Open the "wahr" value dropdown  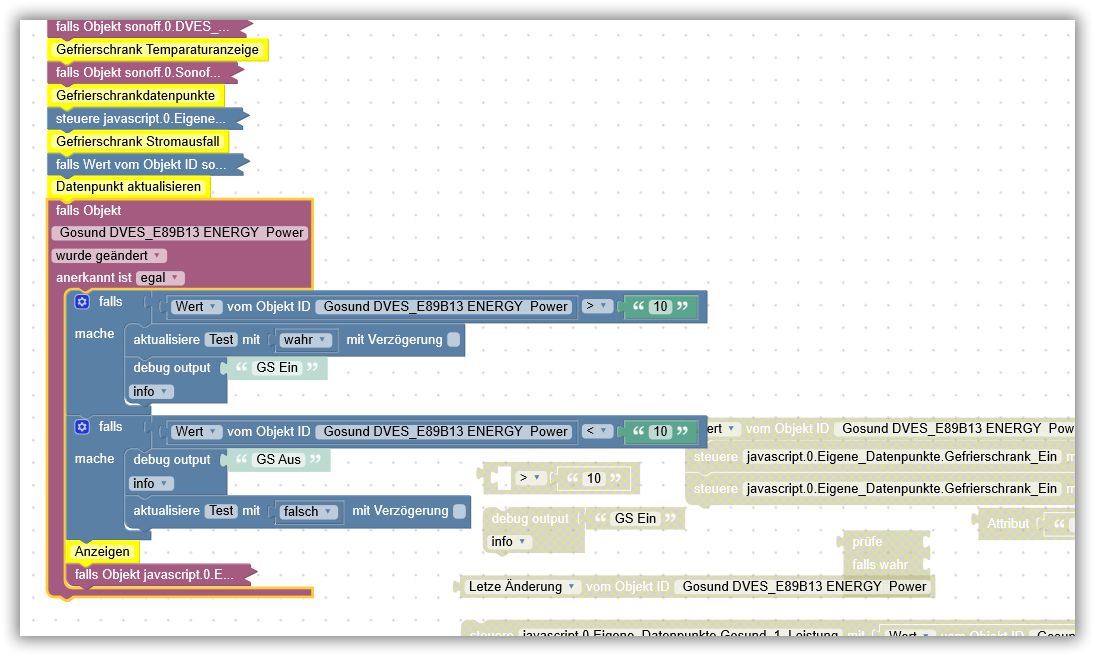click(x=306, y=339)
